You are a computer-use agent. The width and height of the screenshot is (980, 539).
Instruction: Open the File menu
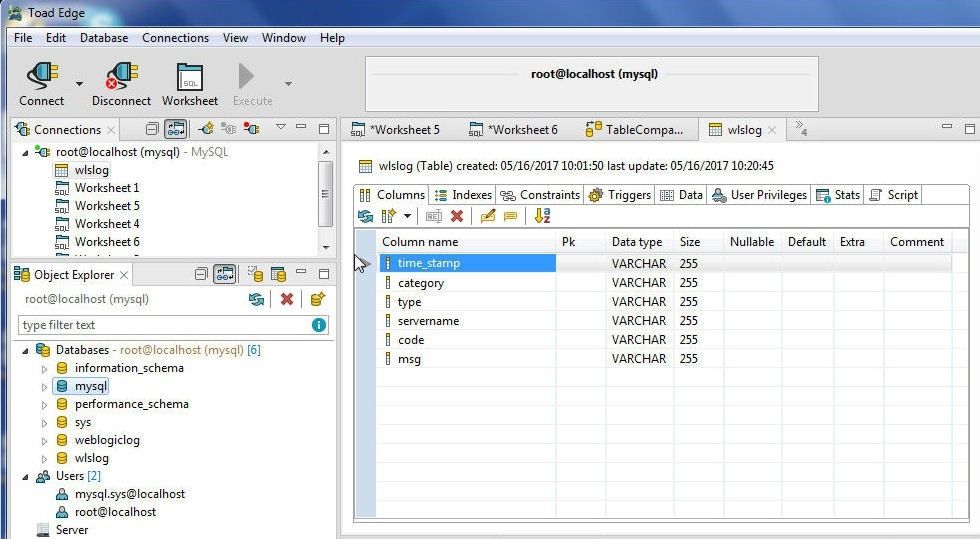23,38
